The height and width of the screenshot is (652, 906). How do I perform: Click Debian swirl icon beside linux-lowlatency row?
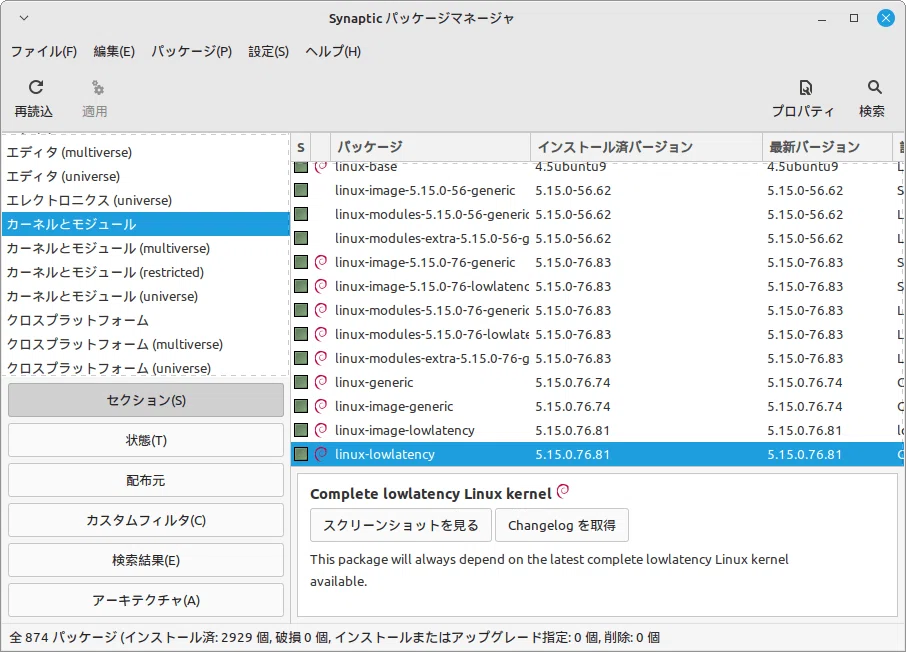(321, 454)
